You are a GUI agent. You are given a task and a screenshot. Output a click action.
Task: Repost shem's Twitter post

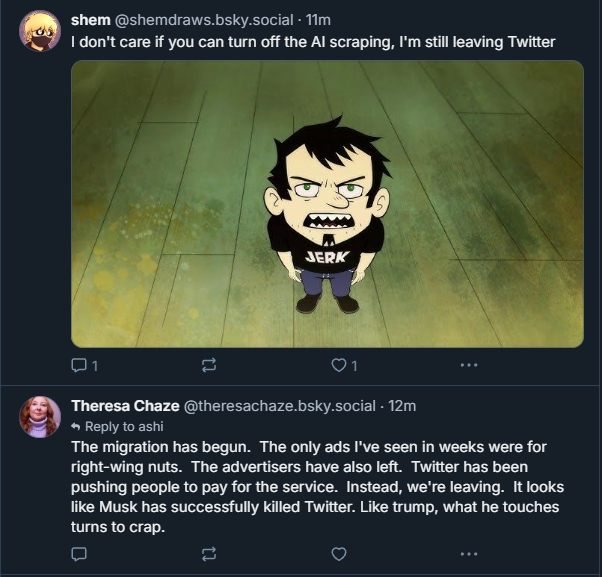coord(209,366)
